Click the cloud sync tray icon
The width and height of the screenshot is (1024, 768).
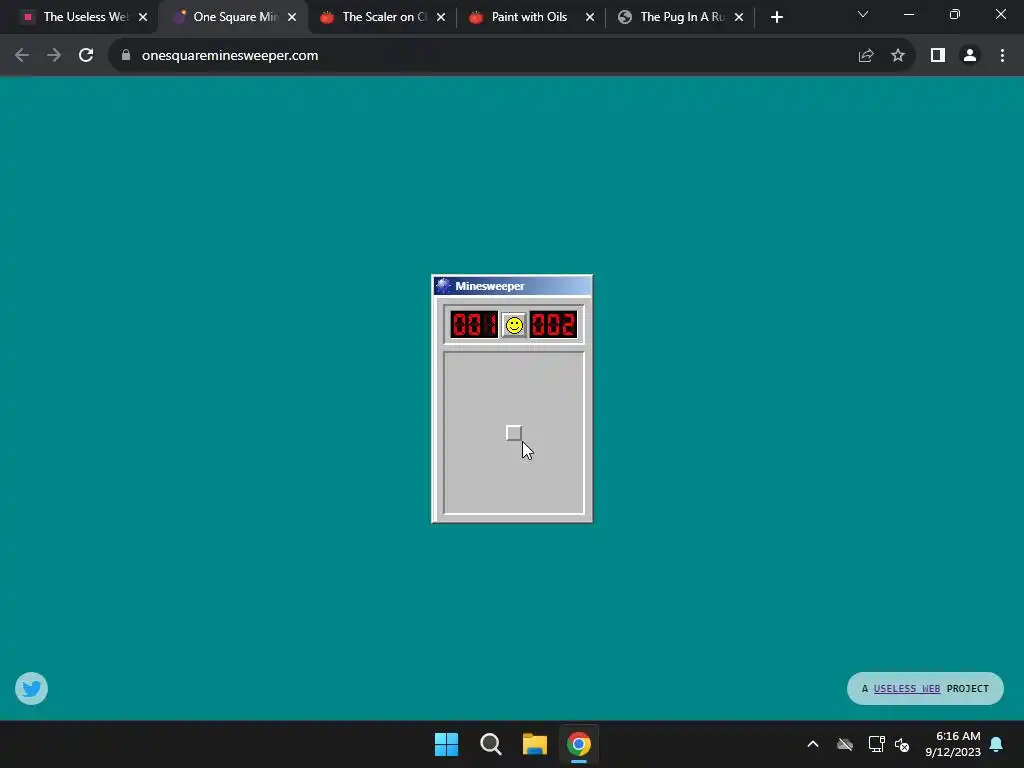tap(845, 744)
